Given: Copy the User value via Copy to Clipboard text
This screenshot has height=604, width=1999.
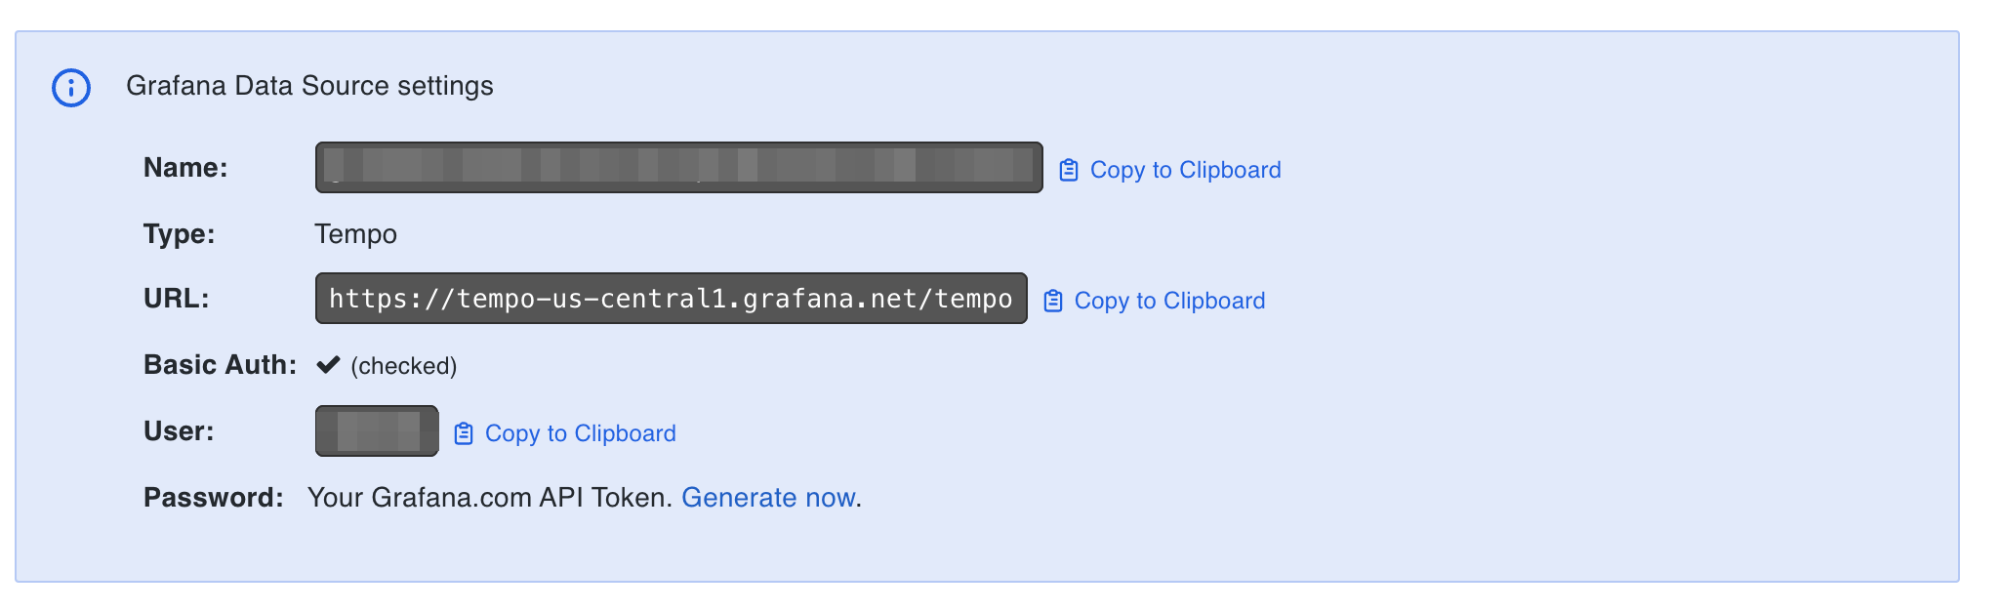Looking at the screenshot, I should coord(580,433).
